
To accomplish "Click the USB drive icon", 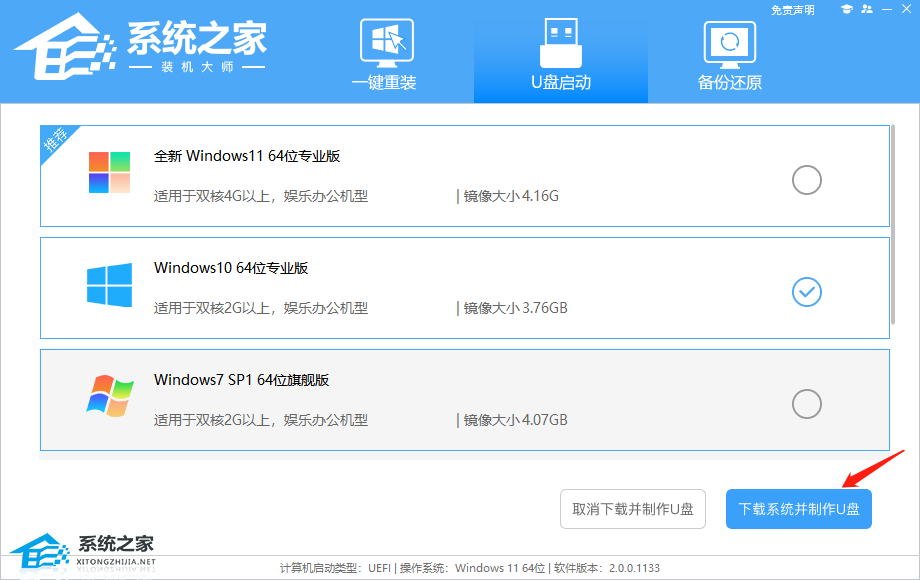I will [x=560, y=42].
